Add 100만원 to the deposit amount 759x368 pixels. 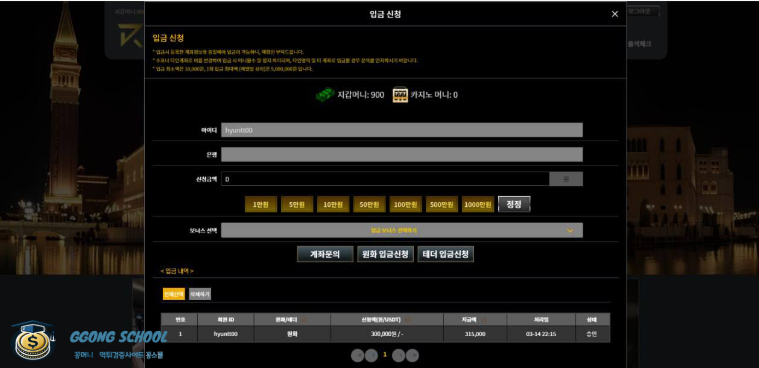tap(406, 204)
